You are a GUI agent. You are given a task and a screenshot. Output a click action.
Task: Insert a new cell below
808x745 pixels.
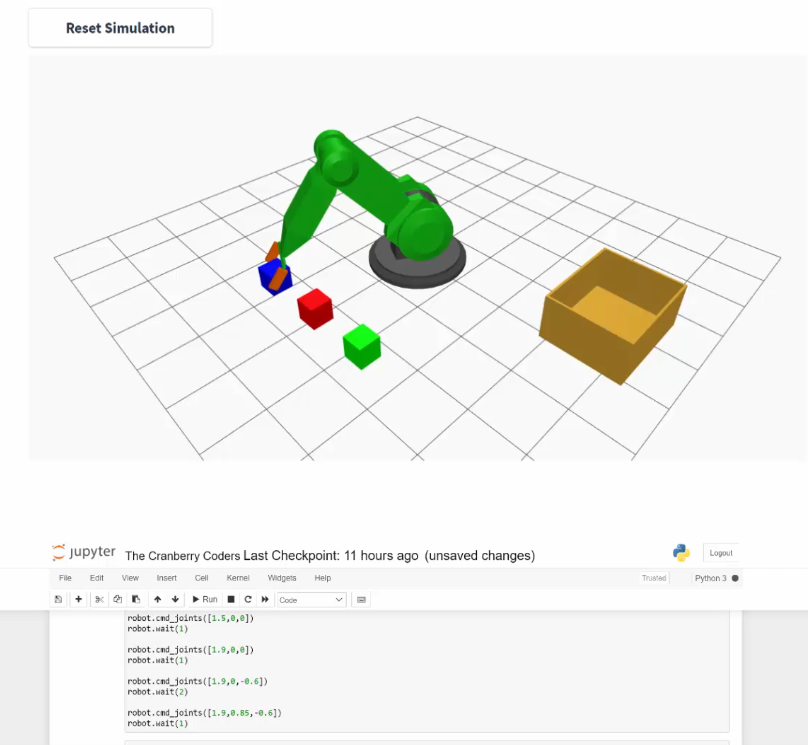(x=78, y=599)
